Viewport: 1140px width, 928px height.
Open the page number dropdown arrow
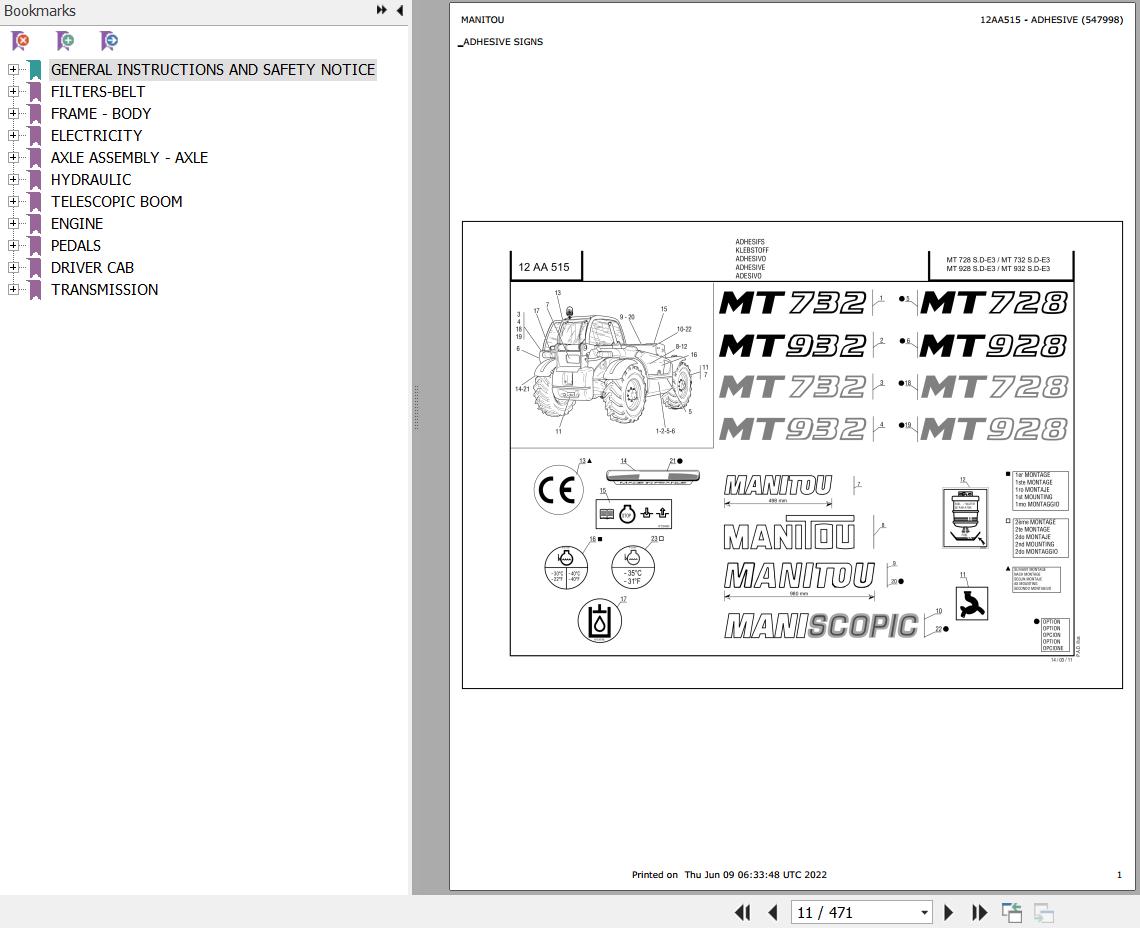[924, 913]
